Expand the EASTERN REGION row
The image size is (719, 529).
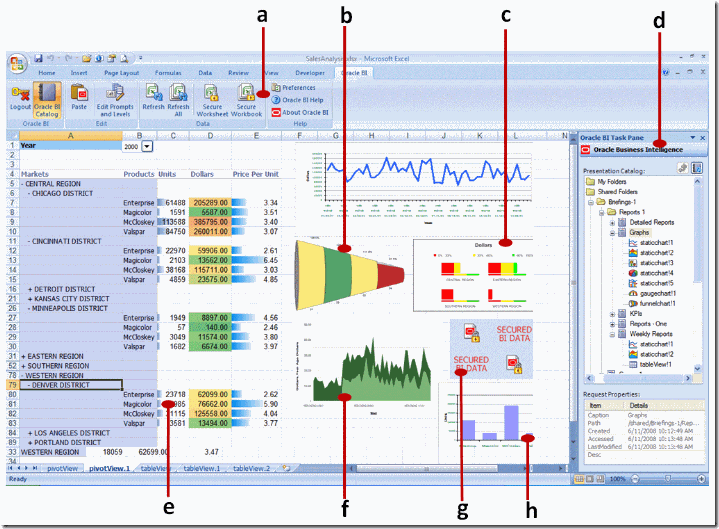[x=23, y=357]
